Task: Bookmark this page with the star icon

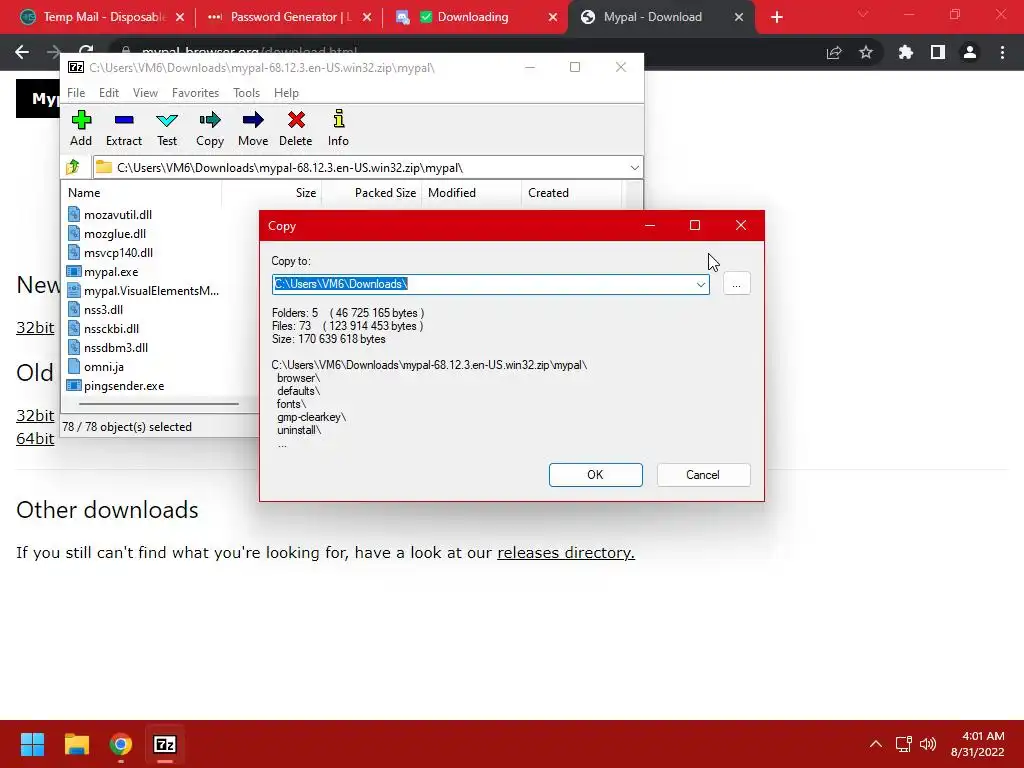Action: [x=866, y=52]
